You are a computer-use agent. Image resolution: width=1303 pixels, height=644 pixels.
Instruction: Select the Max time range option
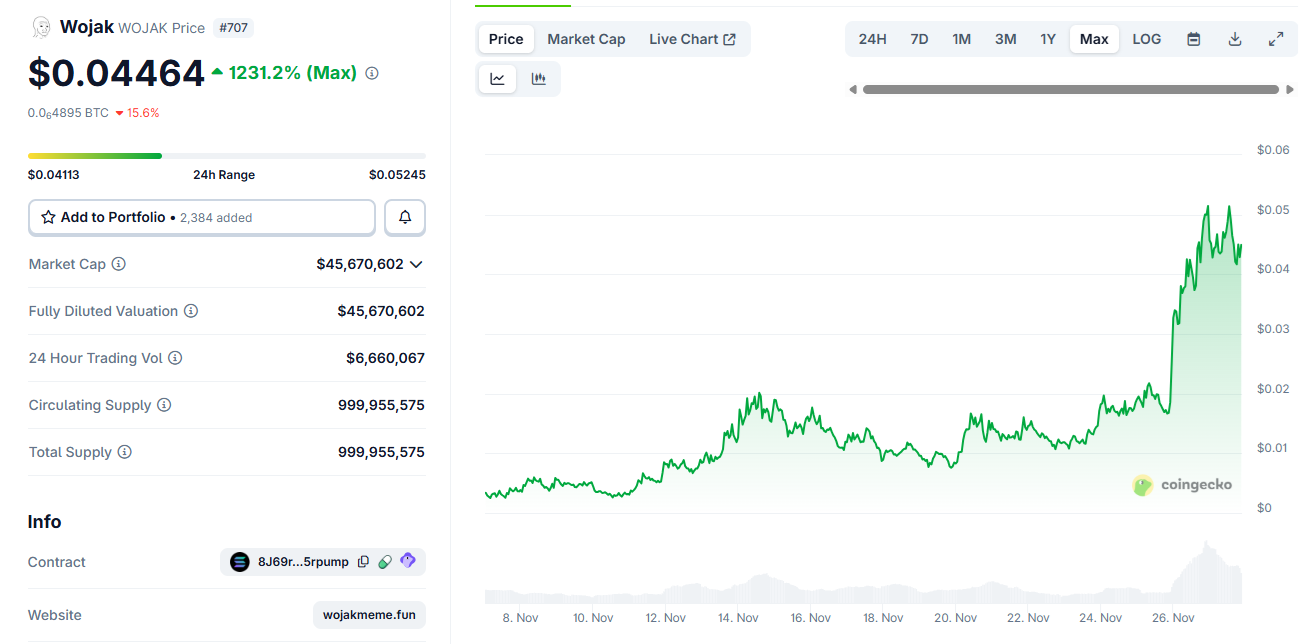coord(1094,38)
